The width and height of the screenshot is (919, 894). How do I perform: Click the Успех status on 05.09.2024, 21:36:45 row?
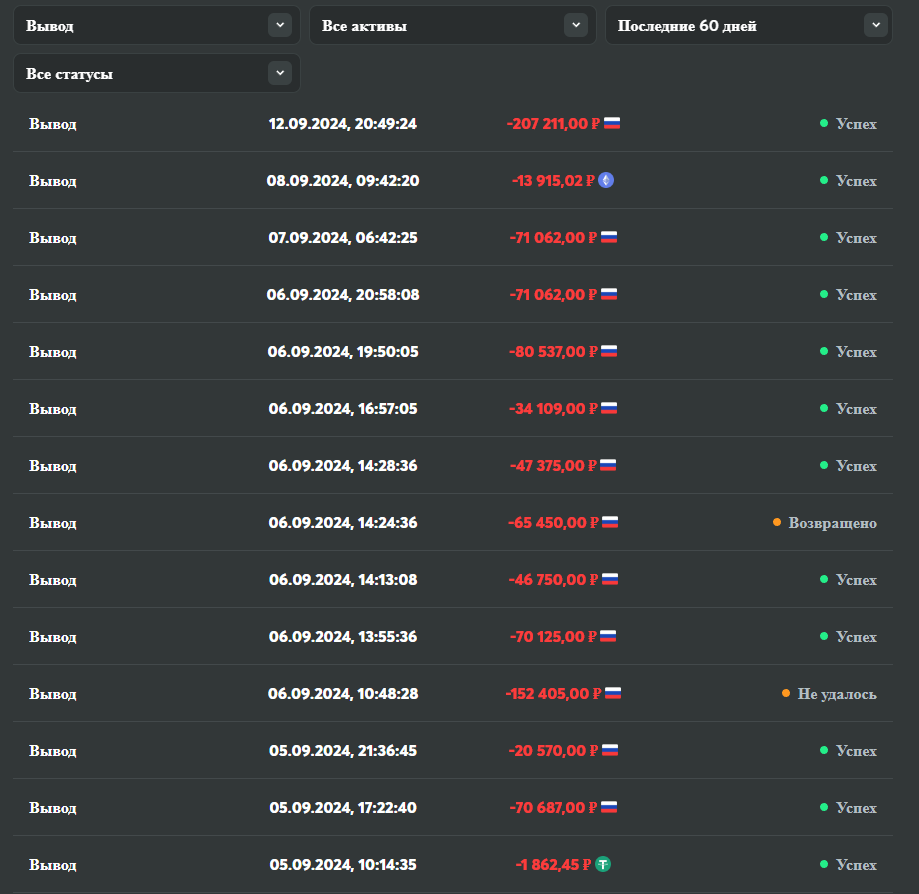coord(856,751)
